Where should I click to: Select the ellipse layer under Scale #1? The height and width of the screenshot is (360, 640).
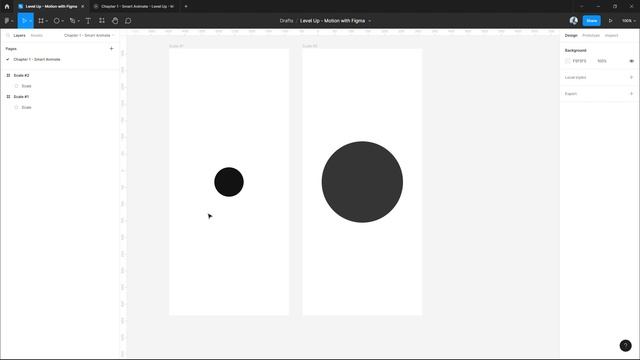tap(26, 107)
